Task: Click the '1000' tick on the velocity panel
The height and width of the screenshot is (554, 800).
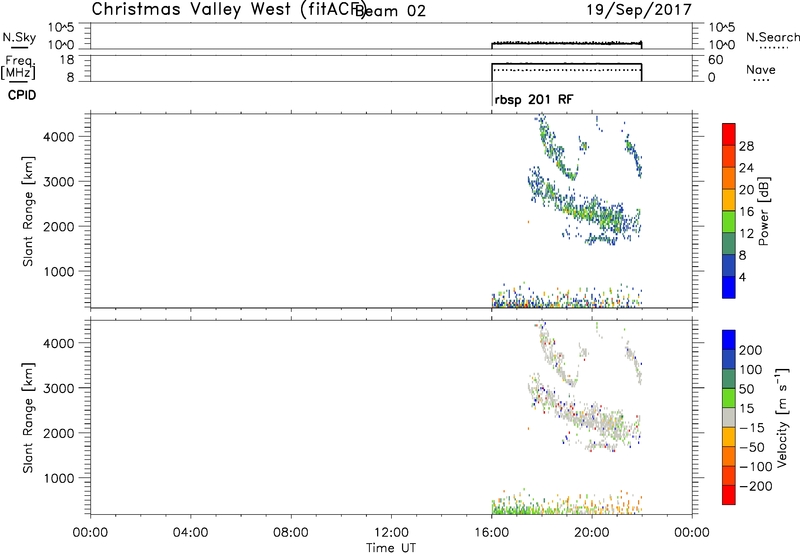Action: 59,478
